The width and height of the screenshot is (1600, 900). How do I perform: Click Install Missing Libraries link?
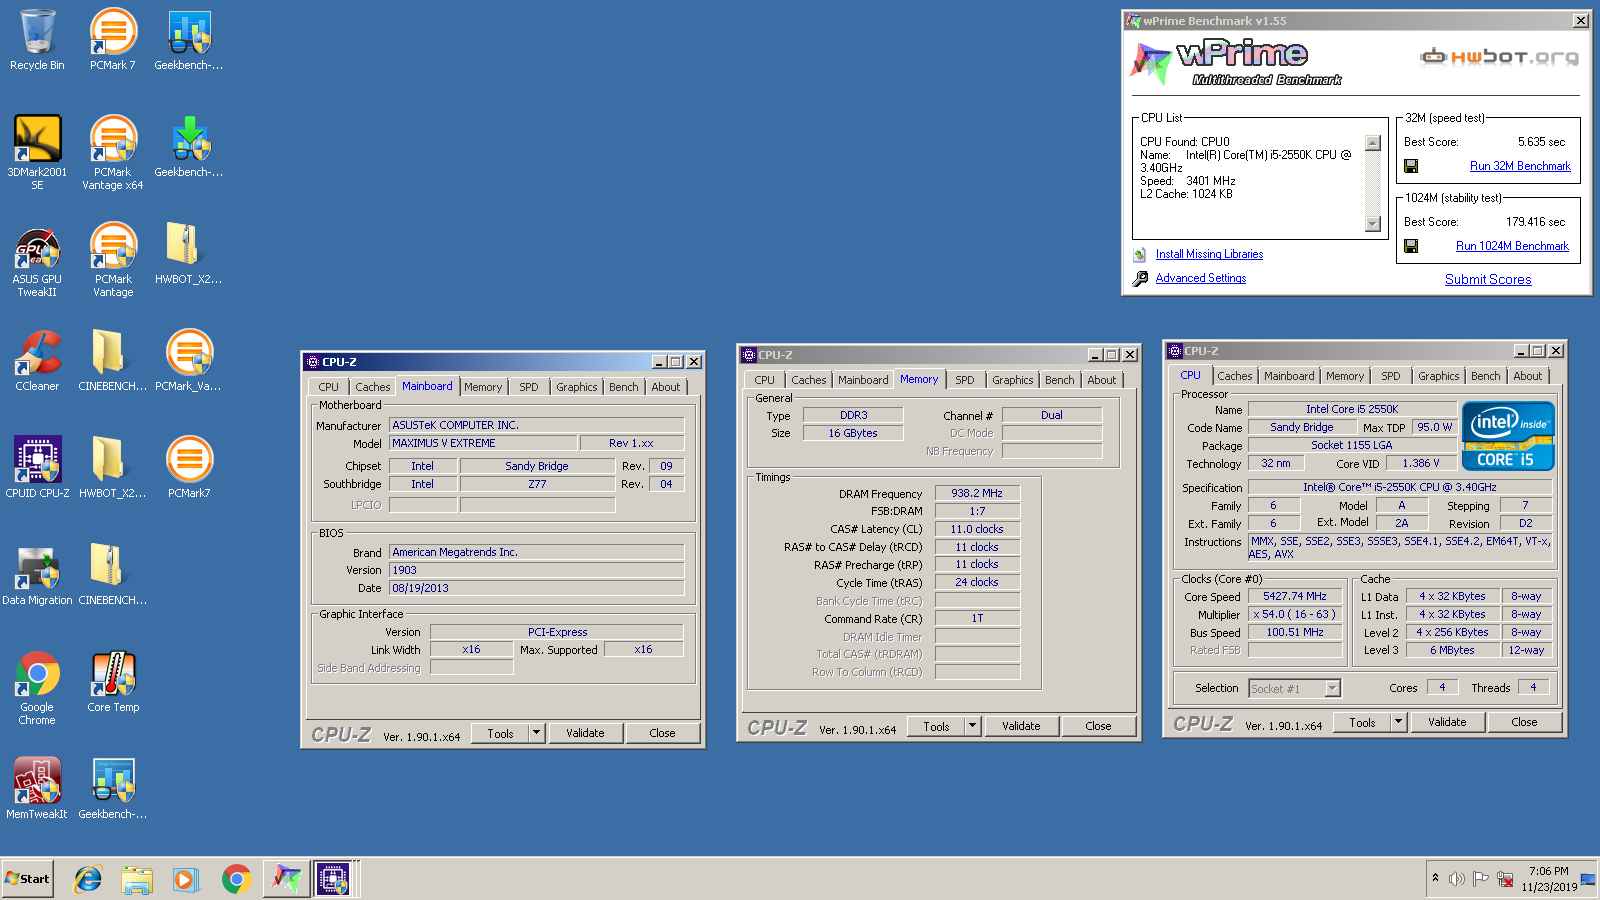pos(1209,254)
